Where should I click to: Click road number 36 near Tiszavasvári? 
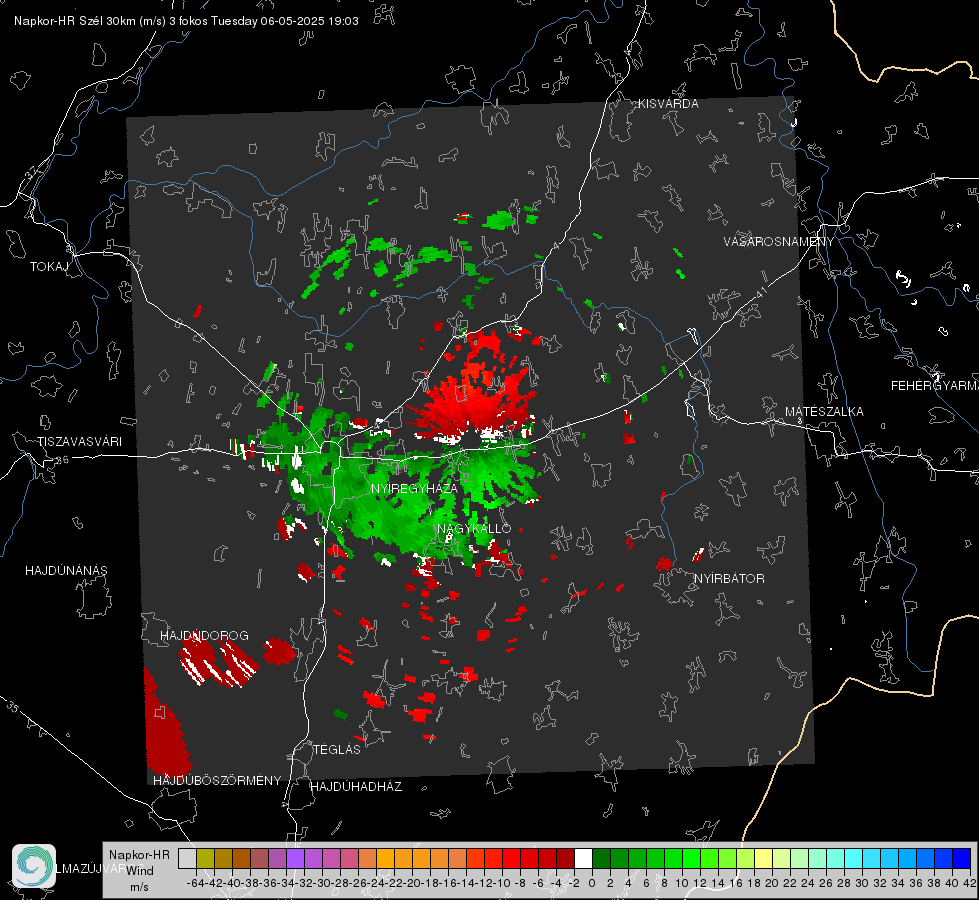tap(62, 460)
